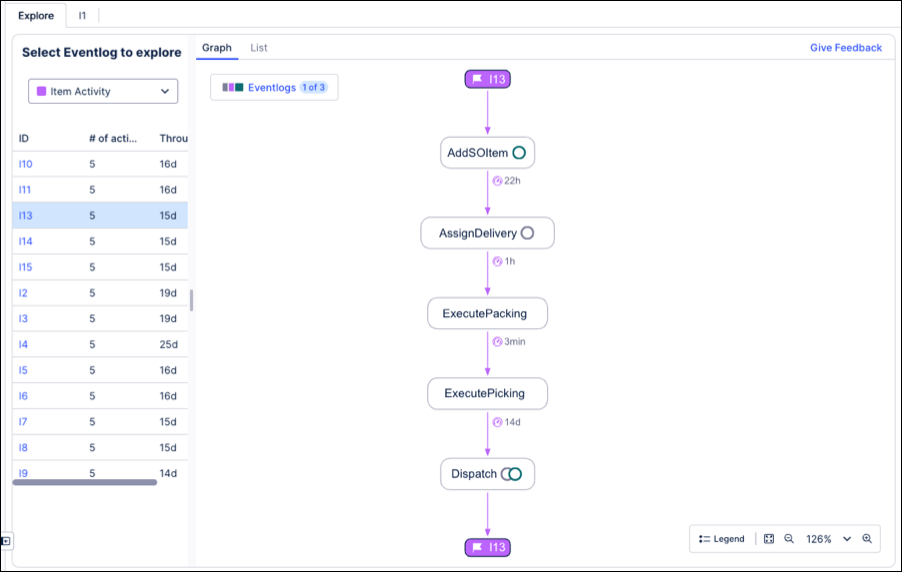Open the I1 tab
Viewport: 902px width, 572px height.
tap(82, 16)
